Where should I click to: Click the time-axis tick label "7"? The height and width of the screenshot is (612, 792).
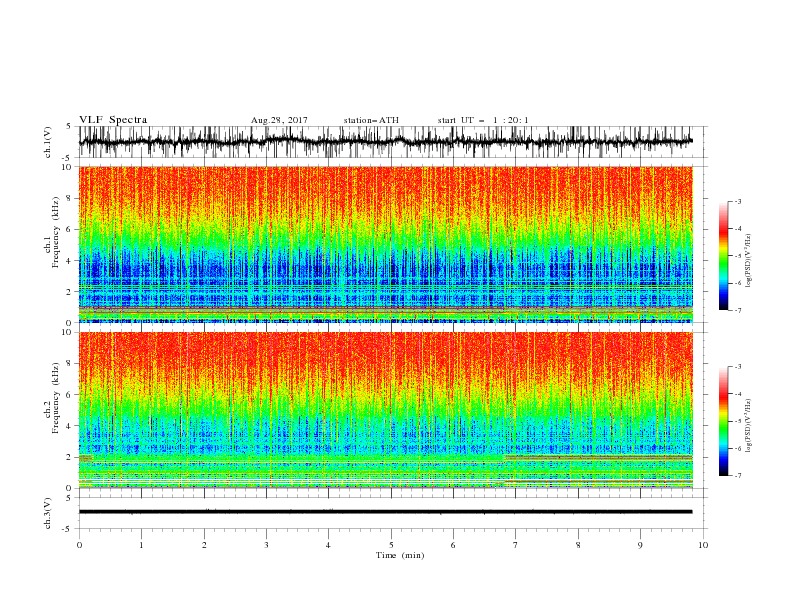(516, 545)
